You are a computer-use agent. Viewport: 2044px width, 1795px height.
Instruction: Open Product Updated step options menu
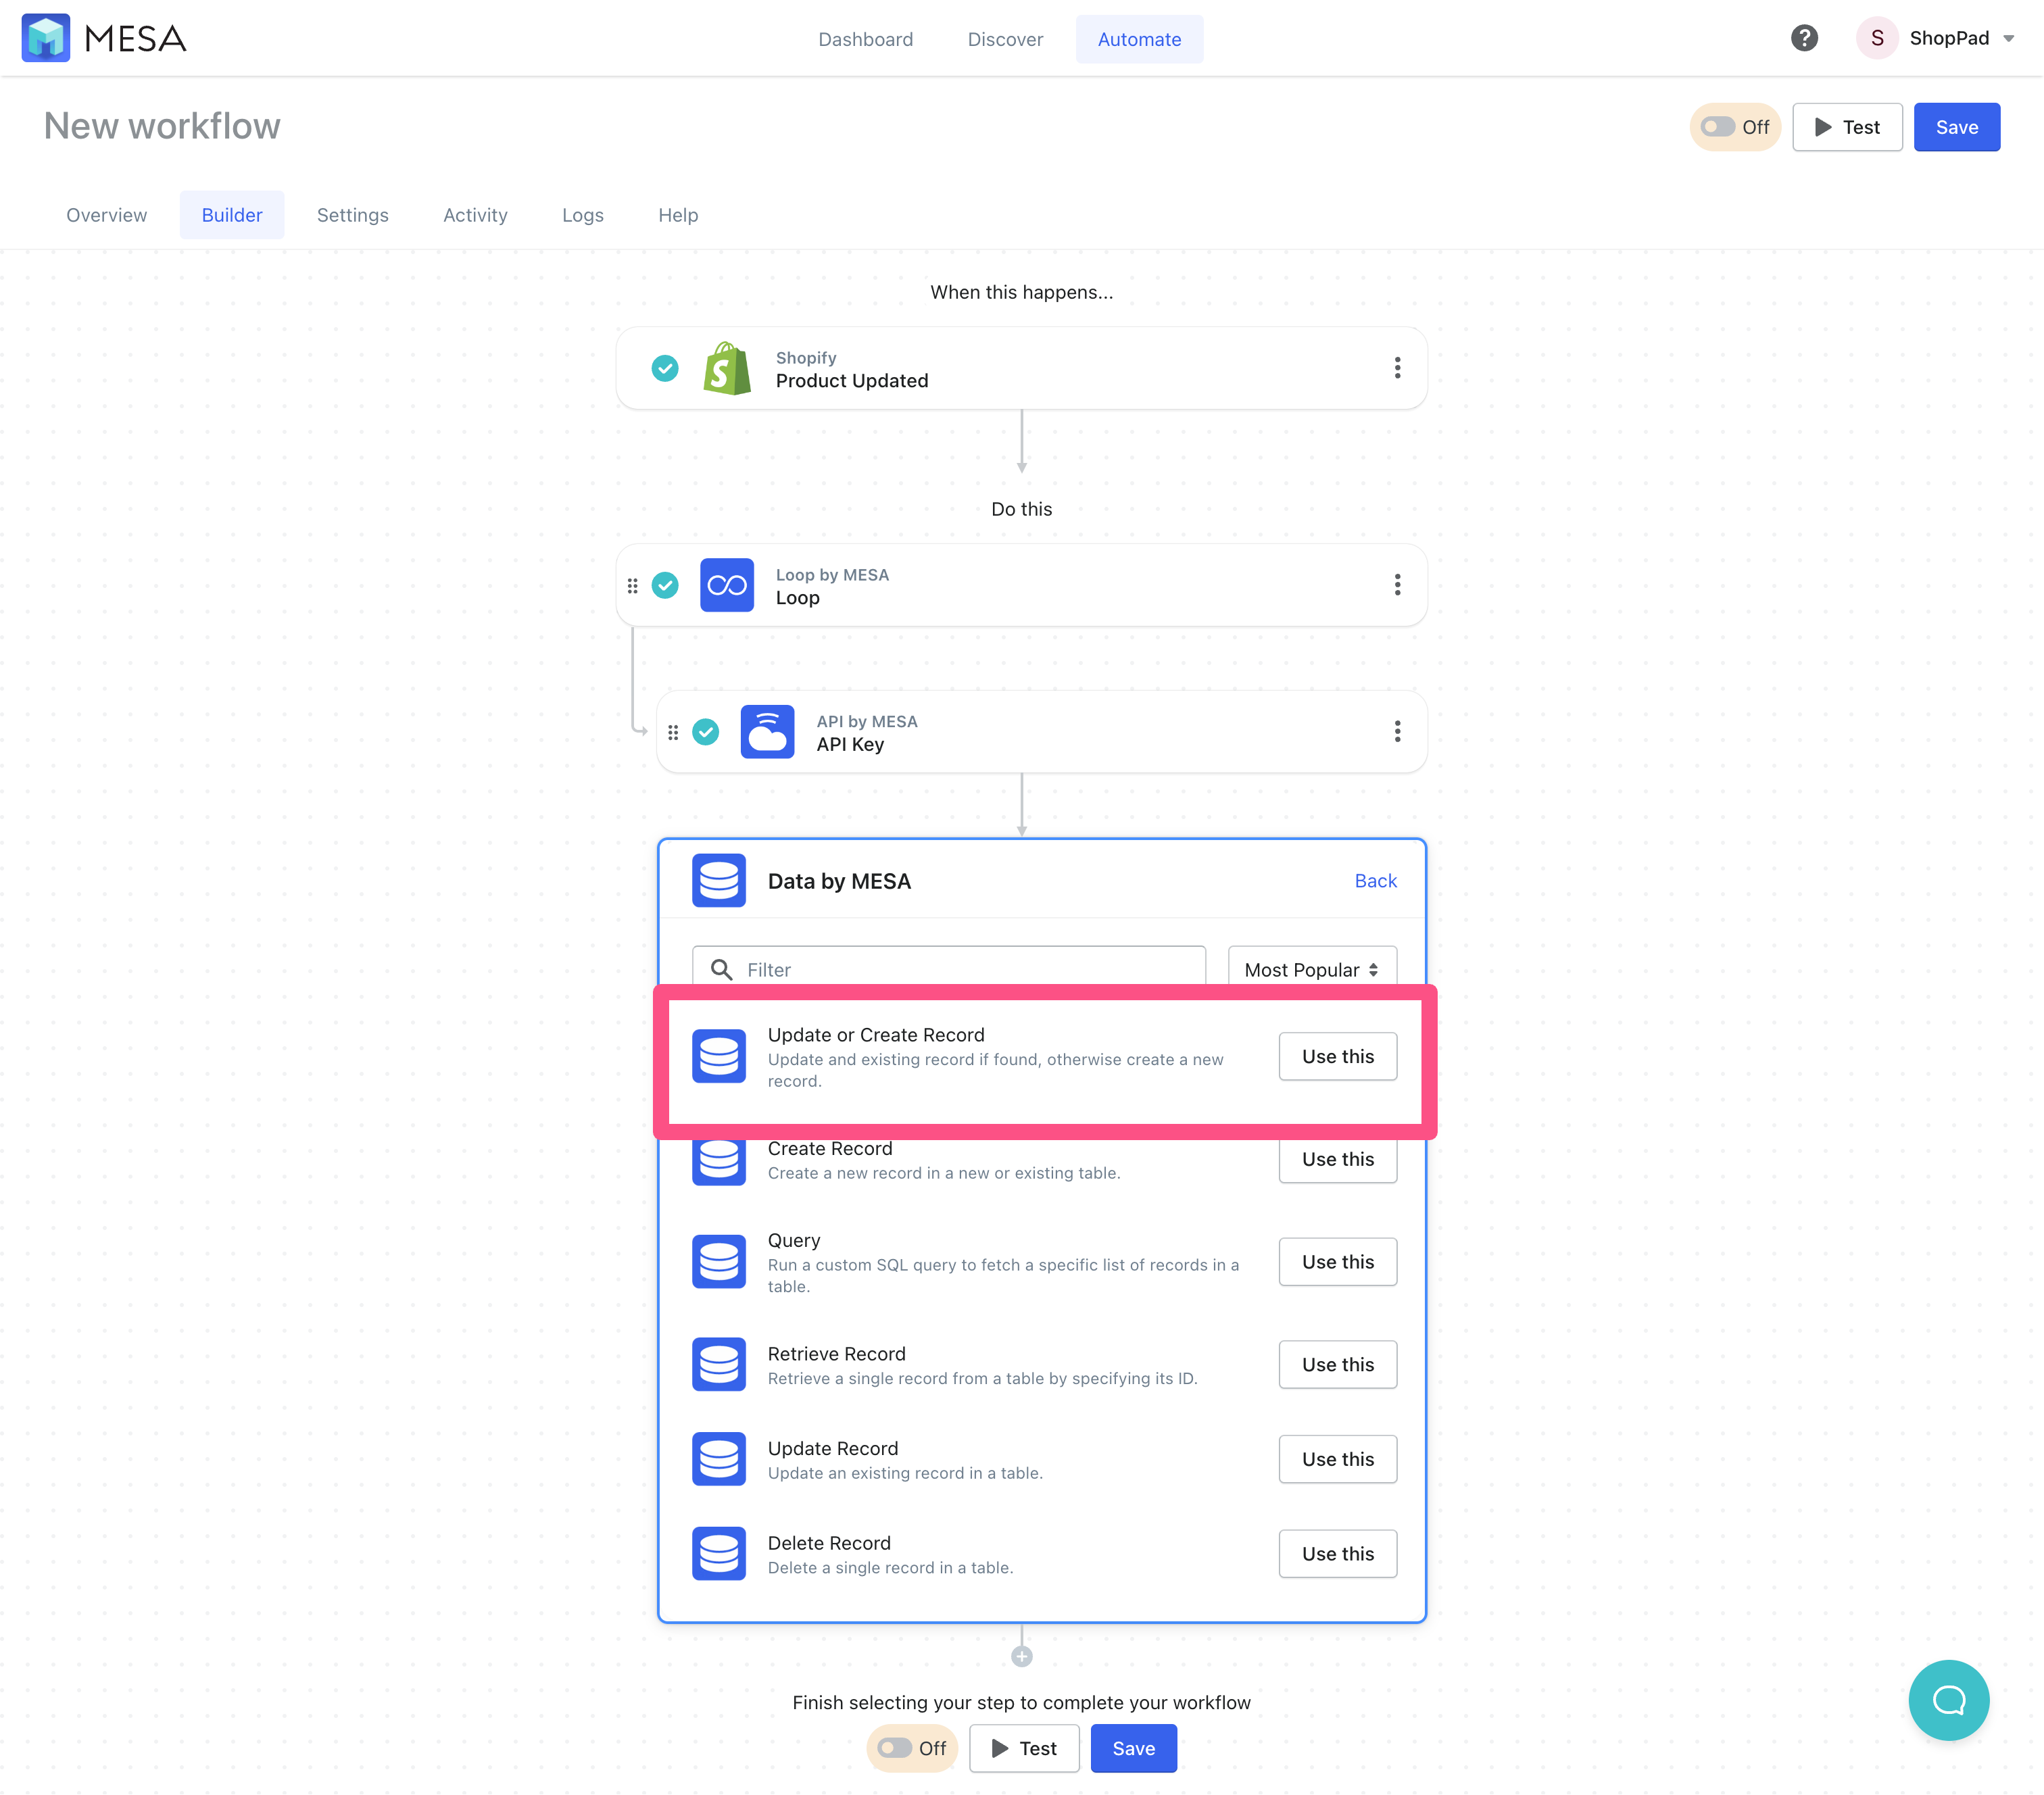[1397, 368]
